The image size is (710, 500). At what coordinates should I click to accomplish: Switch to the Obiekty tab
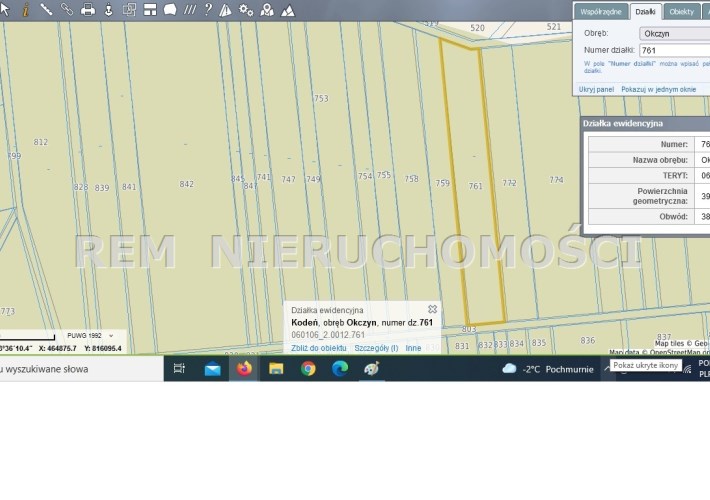click(x=682, y=11)
